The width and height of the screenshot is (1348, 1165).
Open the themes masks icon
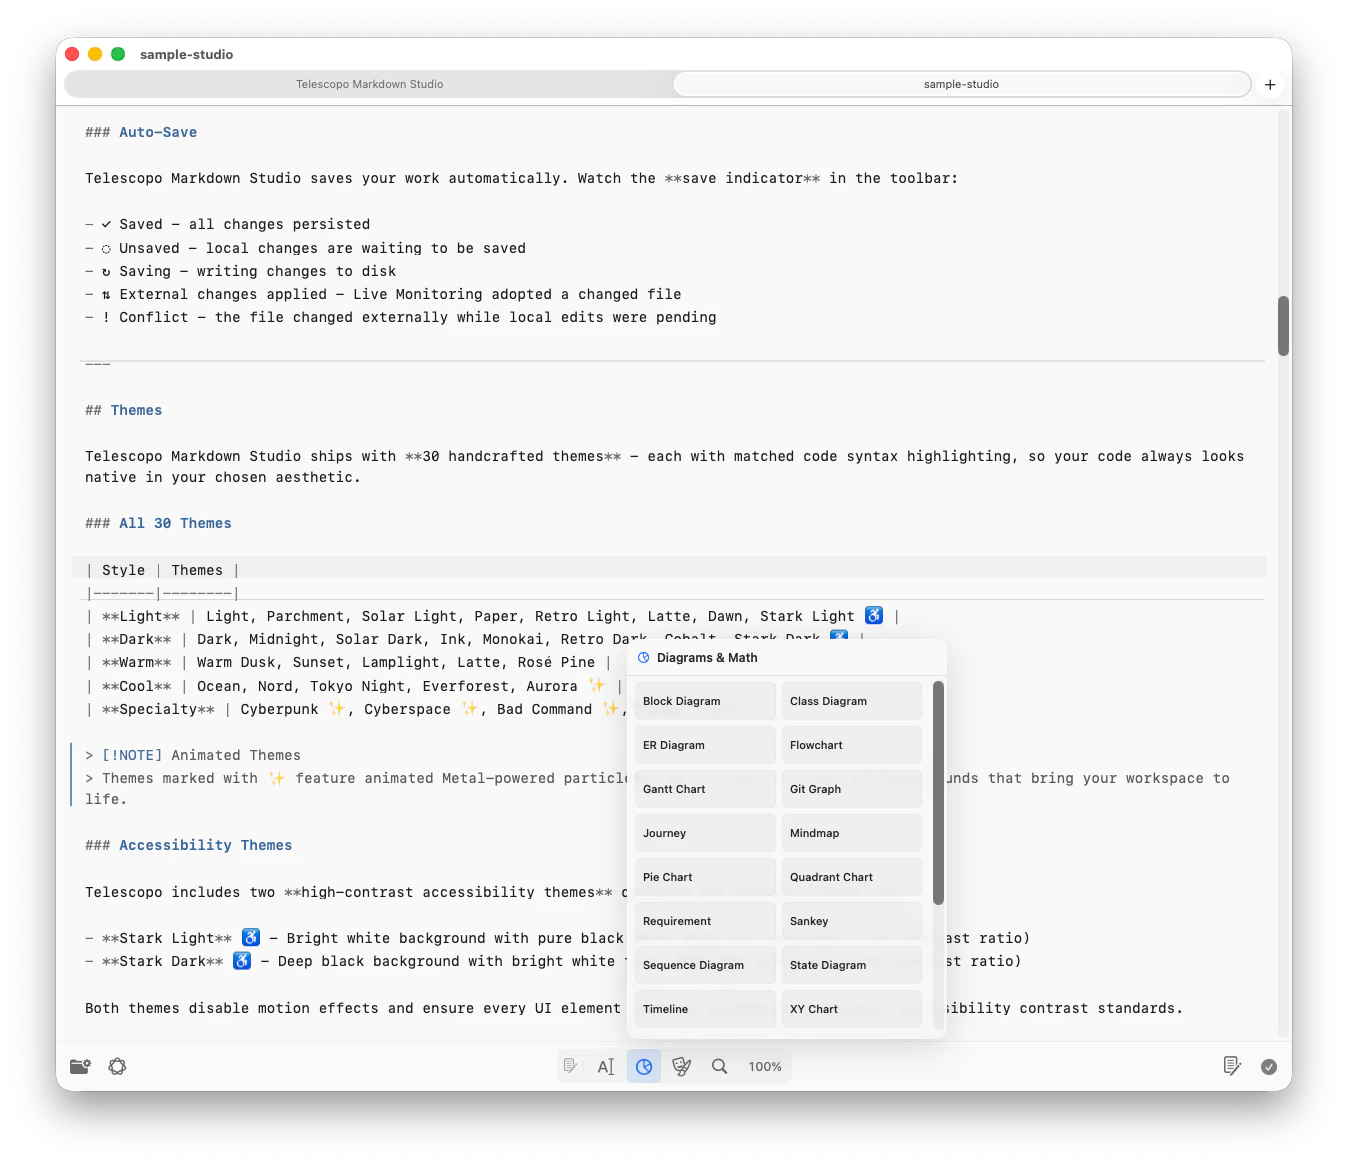click(x=682, y=1067)
